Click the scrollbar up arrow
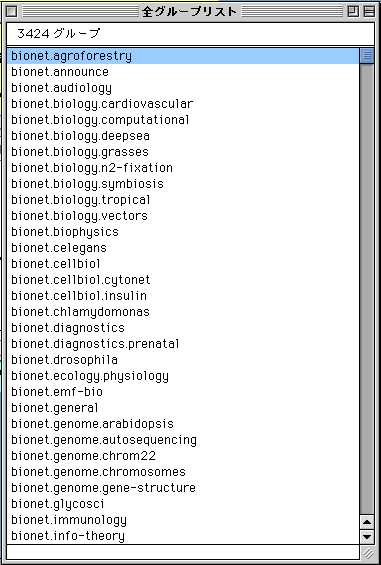Screen dimensions: 381x565 pos(367,521)
